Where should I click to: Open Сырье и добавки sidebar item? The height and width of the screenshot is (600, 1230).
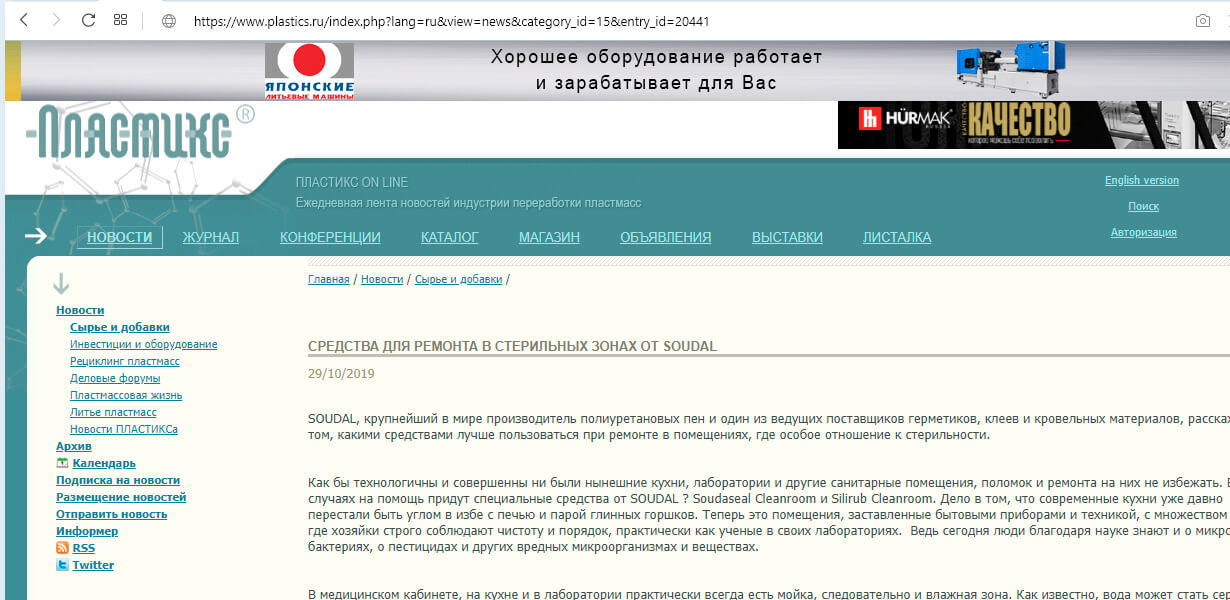coord(120,327)
